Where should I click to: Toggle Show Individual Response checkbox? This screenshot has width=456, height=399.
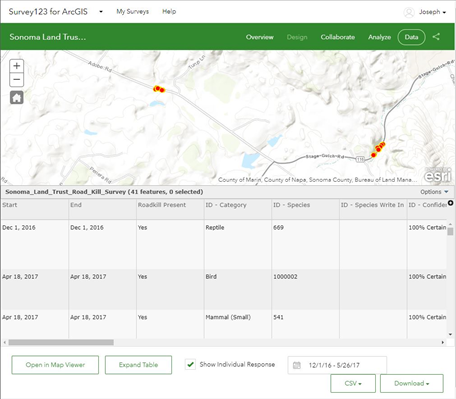click(x=190, y=364)
